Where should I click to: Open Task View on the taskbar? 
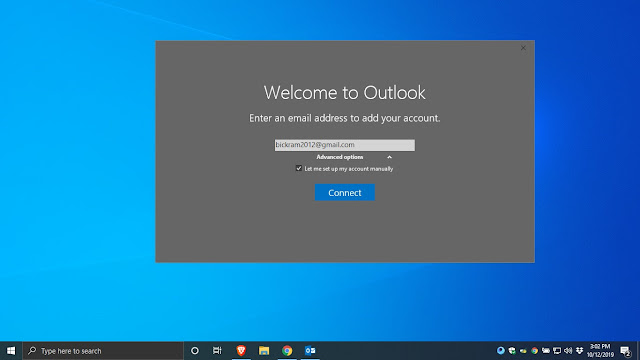(x=217, y=351)
